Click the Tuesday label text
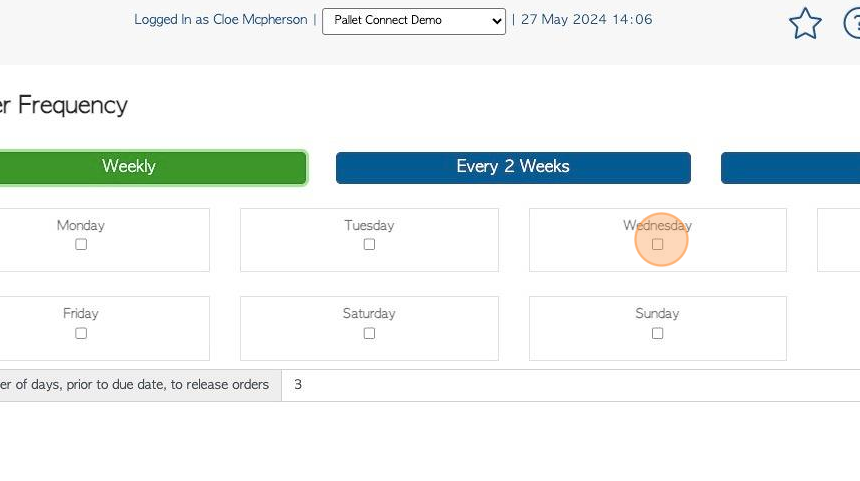The image size is (860, 481). (369, 225)
